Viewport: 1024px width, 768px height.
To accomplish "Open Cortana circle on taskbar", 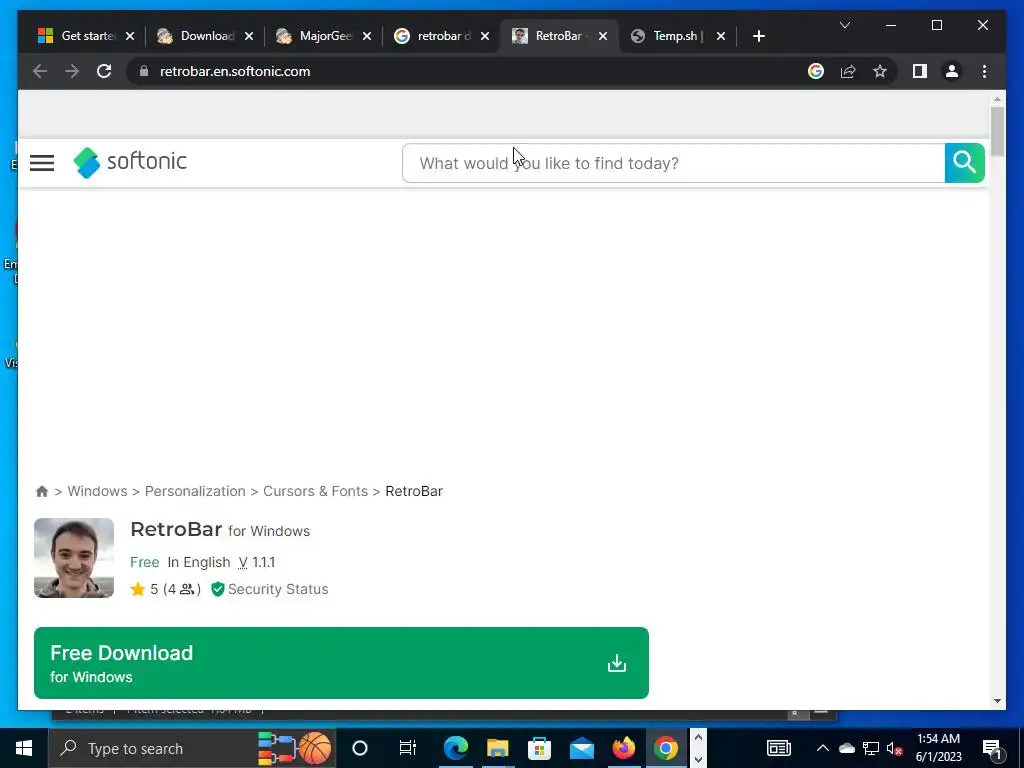I will [x=360, y=748].
